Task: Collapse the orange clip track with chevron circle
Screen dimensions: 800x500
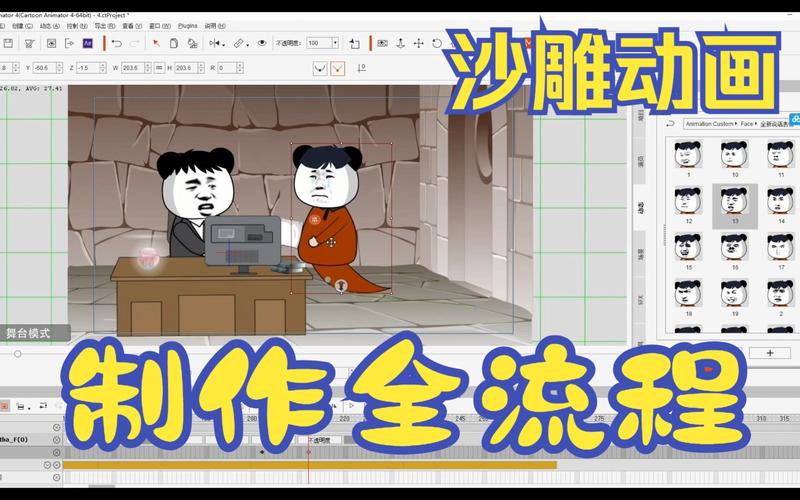Action: (47, 465)
